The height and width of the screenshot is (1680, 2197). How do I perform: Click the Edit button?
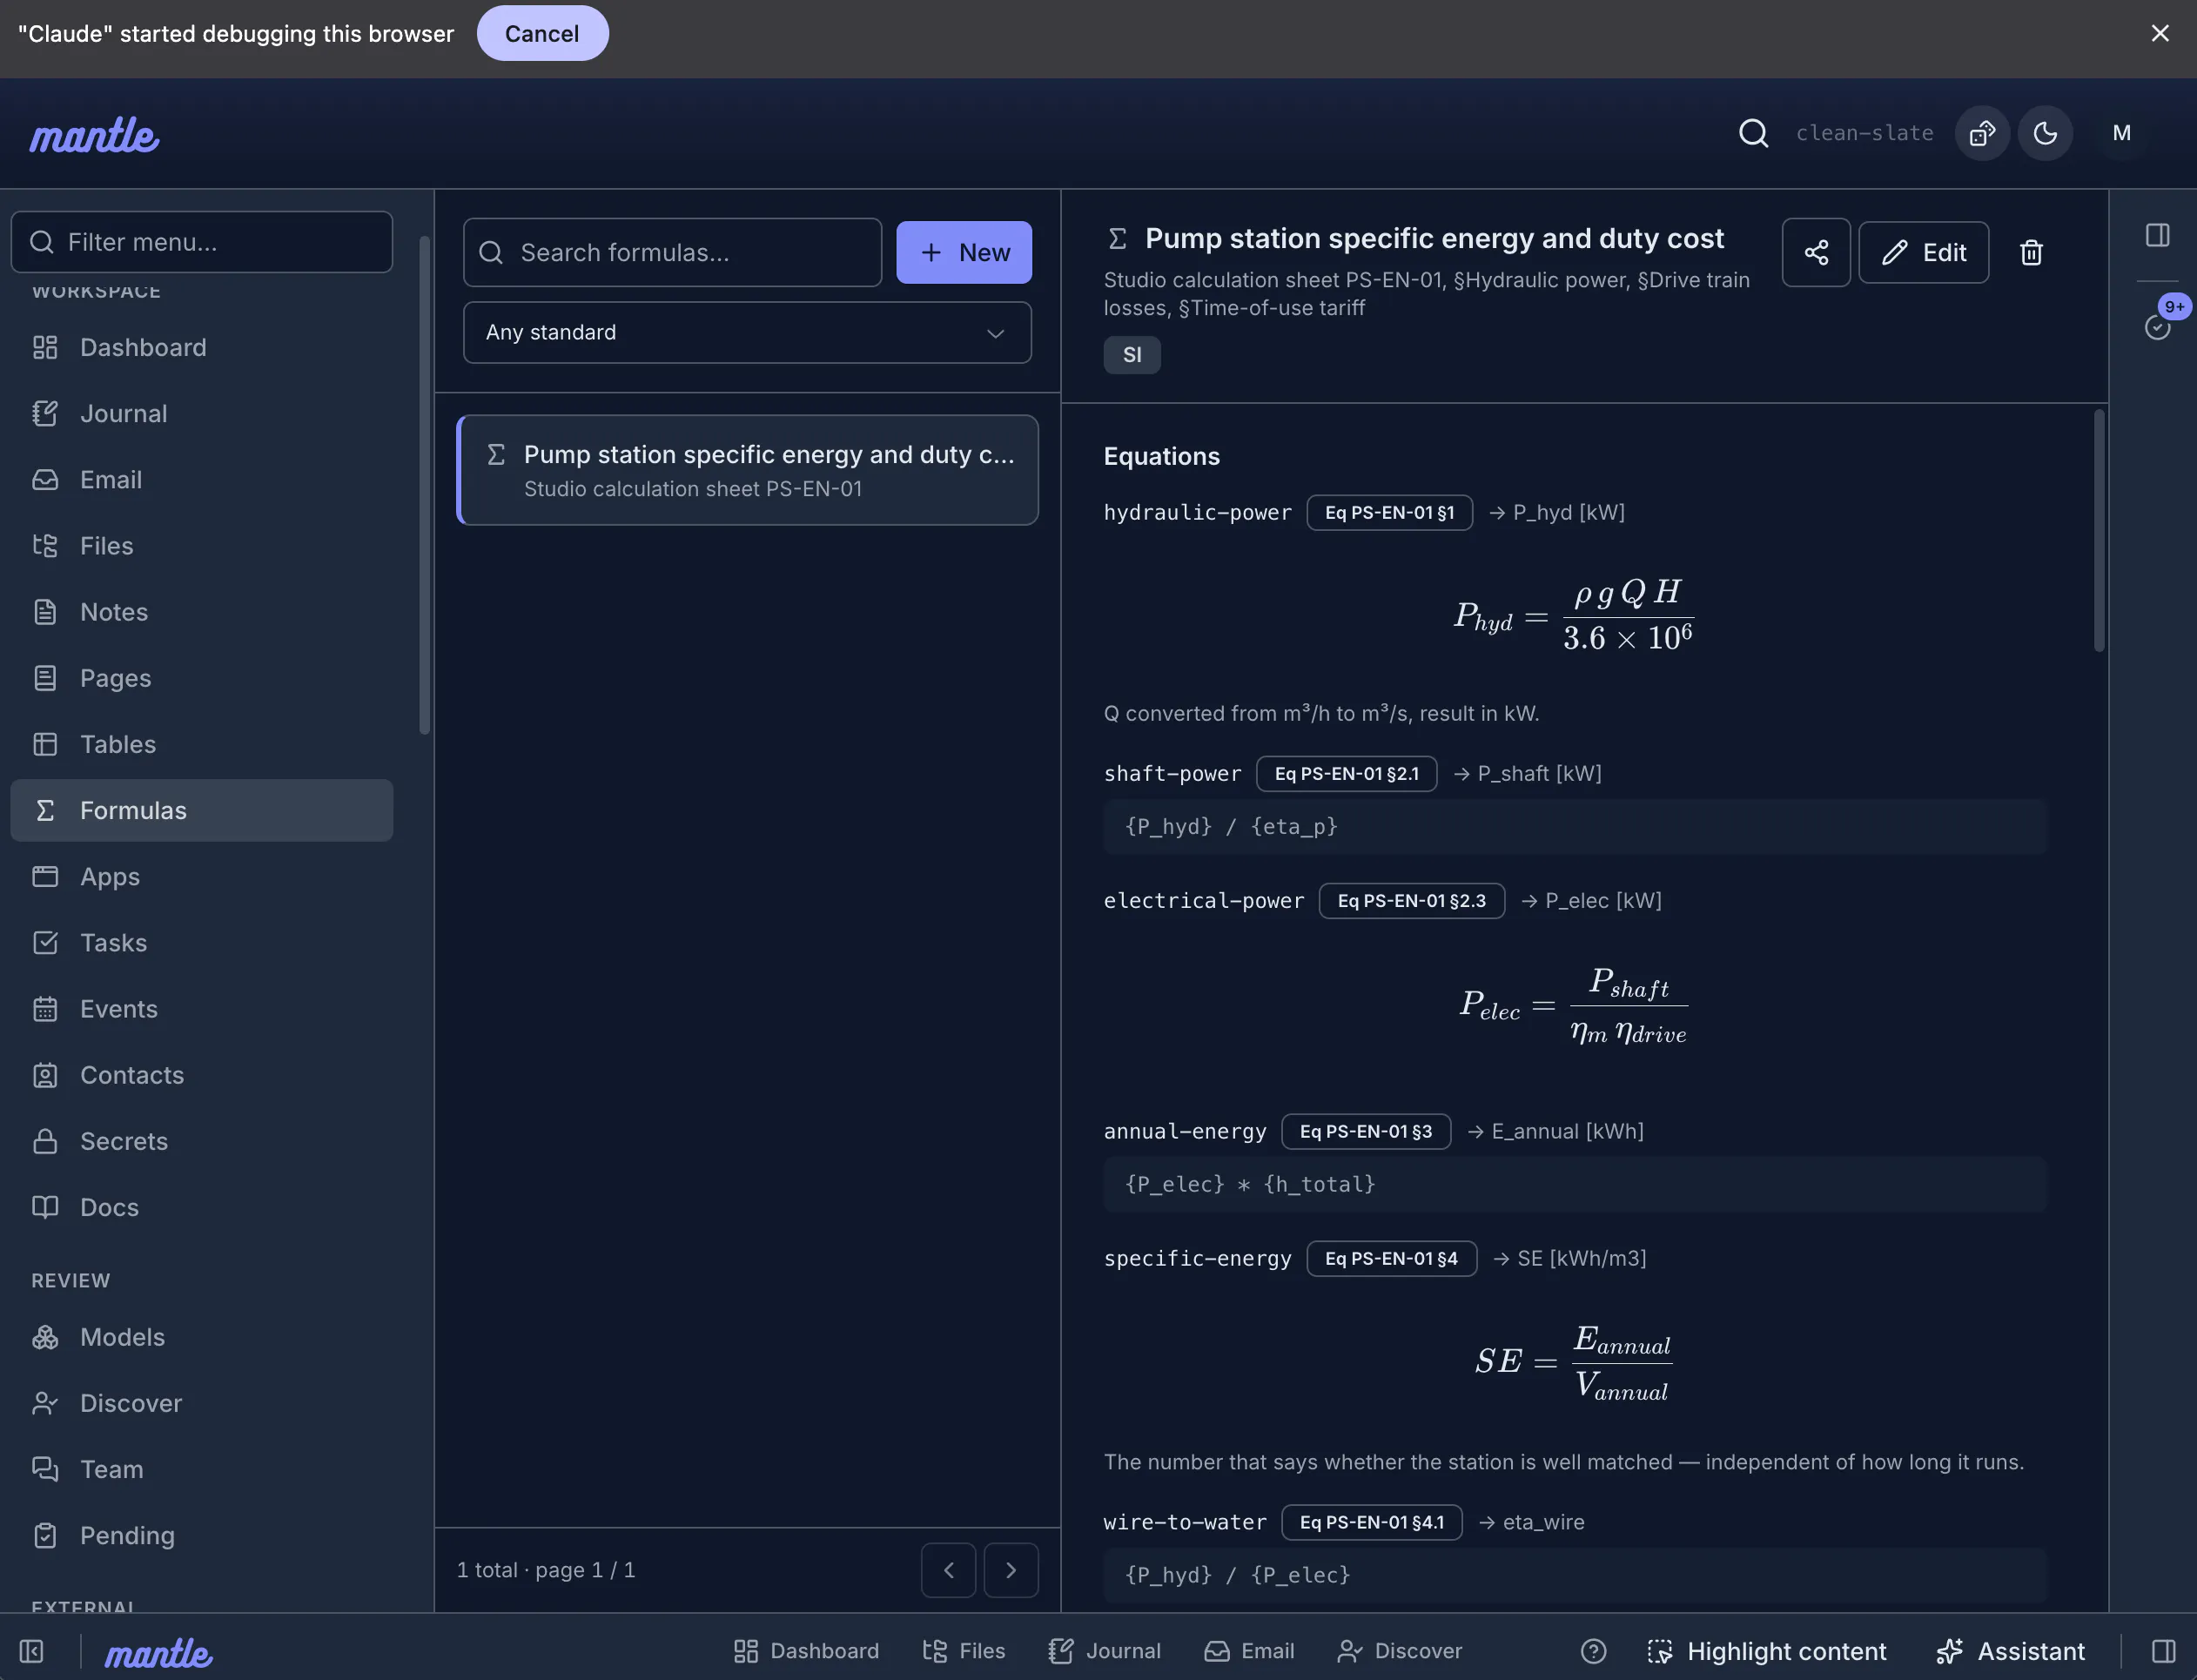pyautogui.click(x=1923, y=252)
